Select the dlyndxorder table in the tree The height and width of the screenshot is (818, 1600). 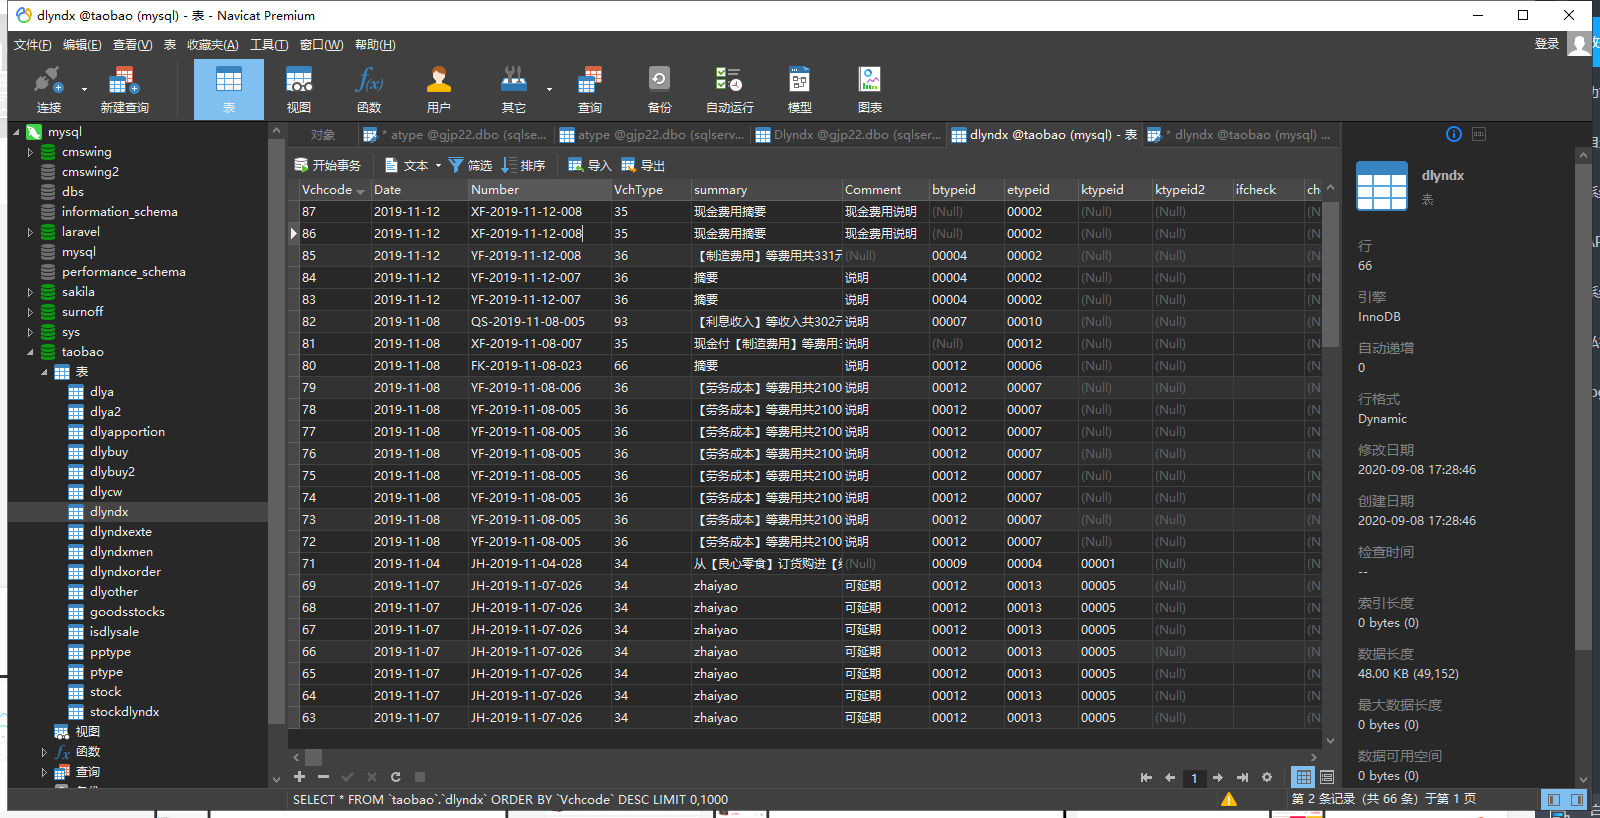pyautogui.click(x=125, y=572)
